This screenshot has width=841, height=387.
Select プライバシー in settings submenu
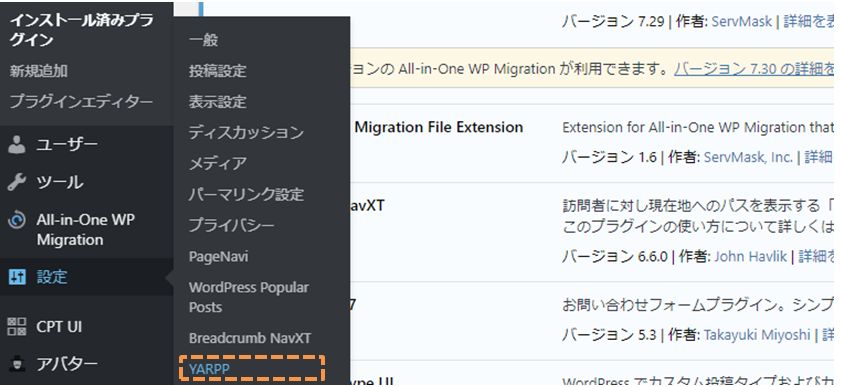(232, 225)
